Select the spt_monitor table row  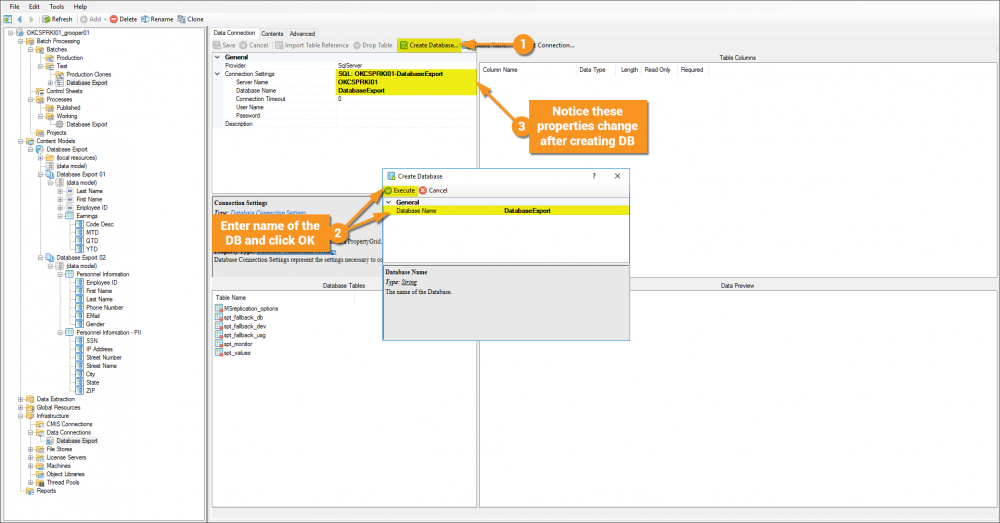click(234, 344)
